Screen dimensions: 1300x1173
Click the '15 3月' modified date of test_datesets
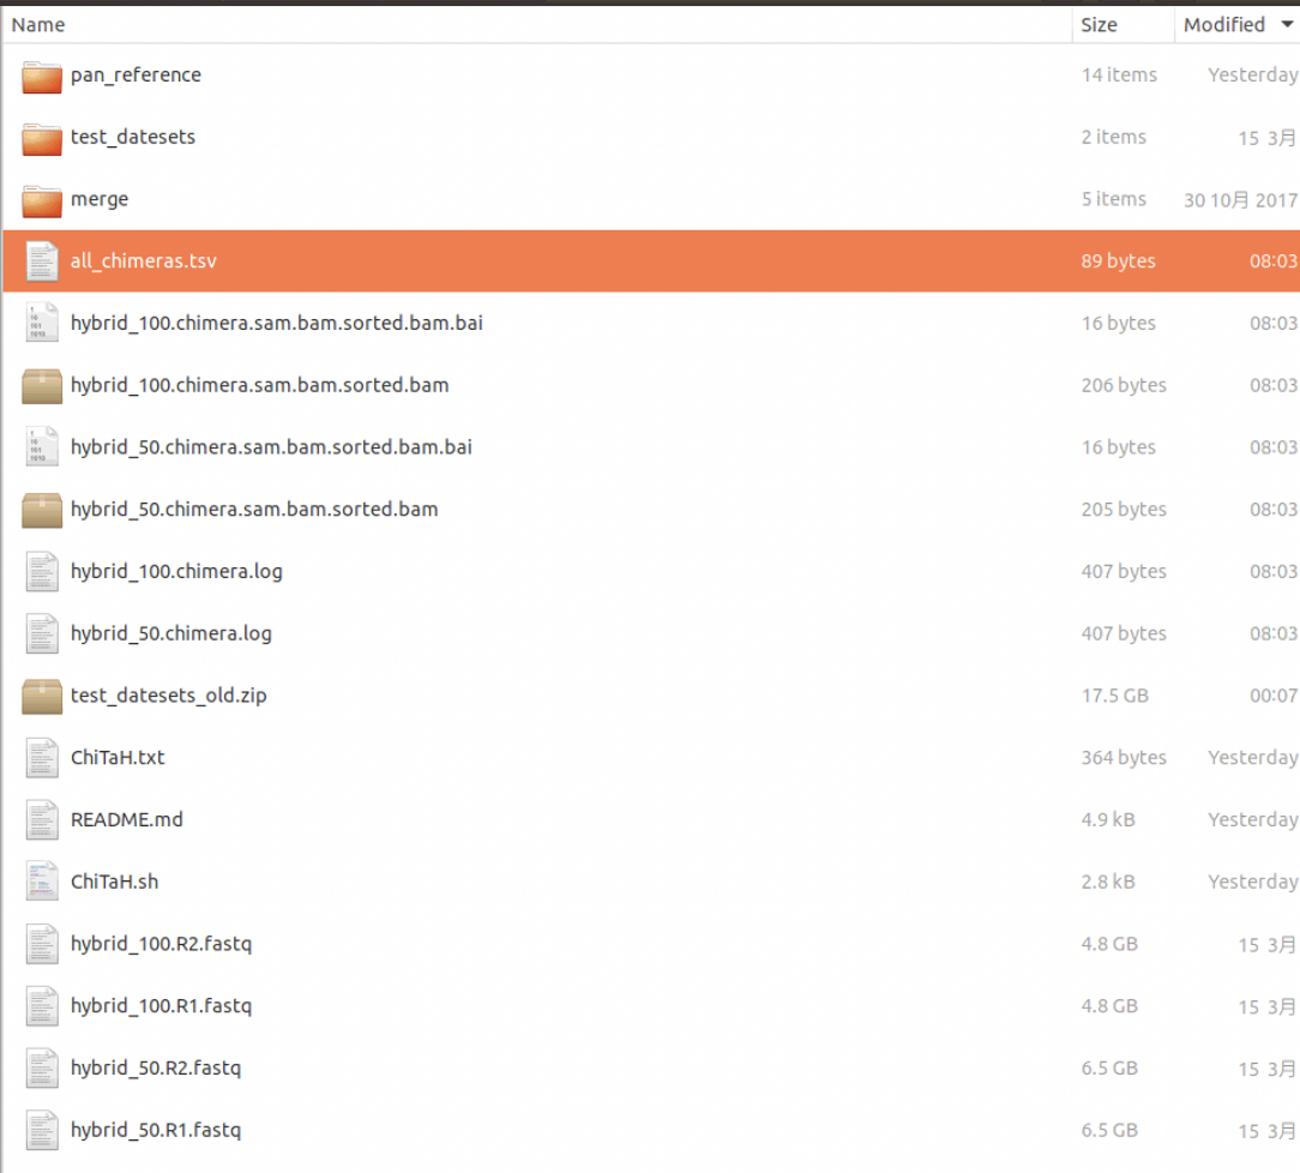[1268, 138]
